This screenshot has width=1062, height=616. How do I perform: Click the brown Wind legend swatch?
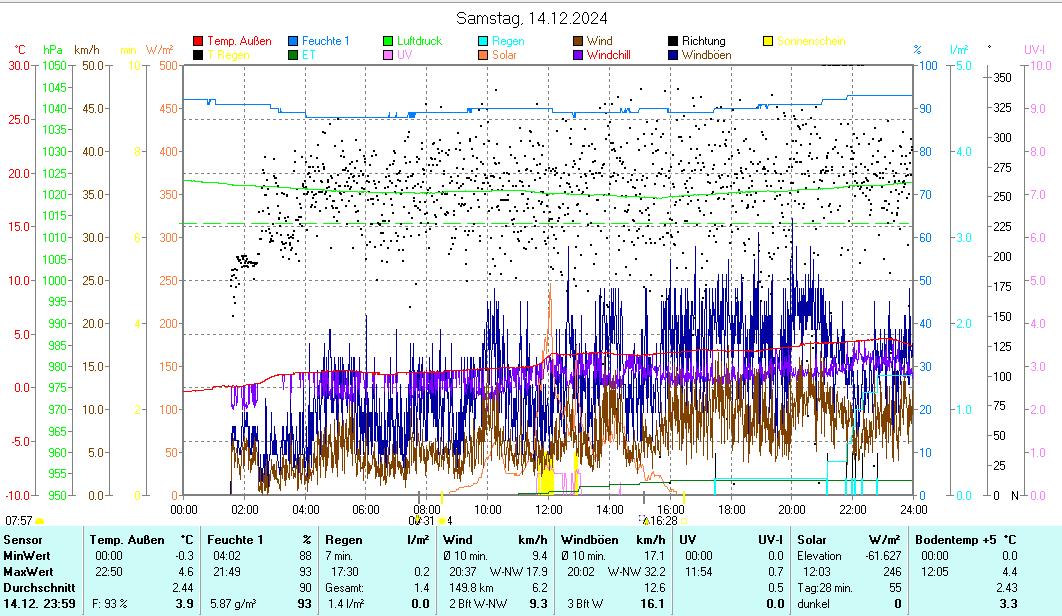(x=578, y=41)
